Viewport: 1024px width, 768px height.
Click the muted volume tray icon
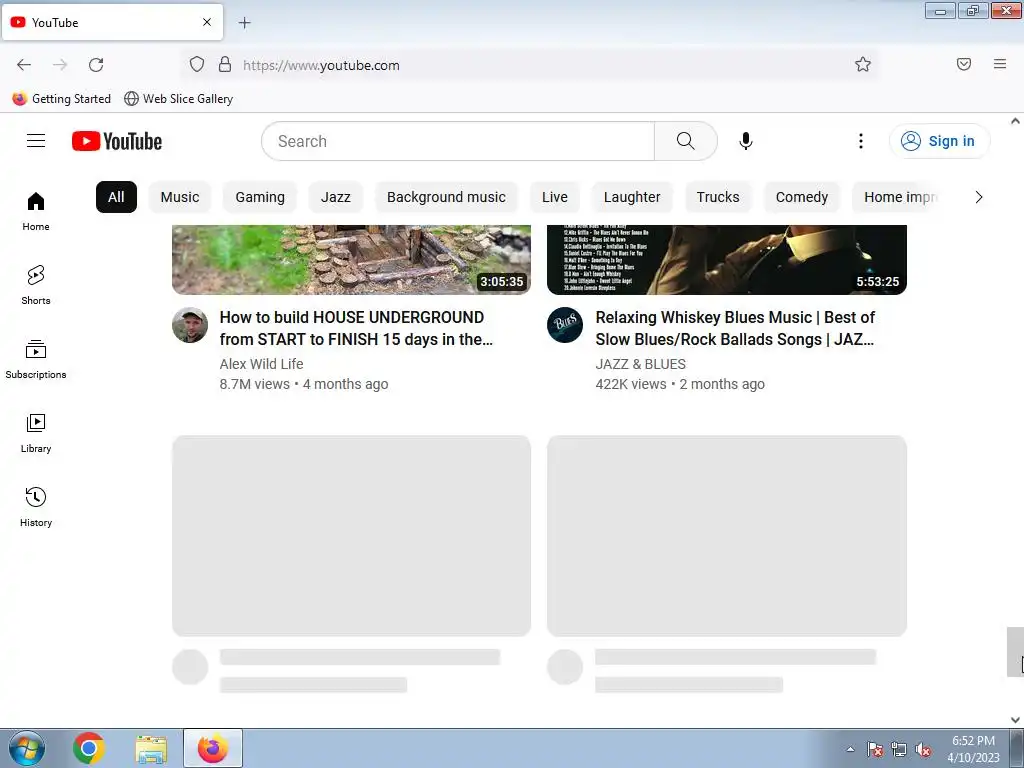(x=923, y=750)
